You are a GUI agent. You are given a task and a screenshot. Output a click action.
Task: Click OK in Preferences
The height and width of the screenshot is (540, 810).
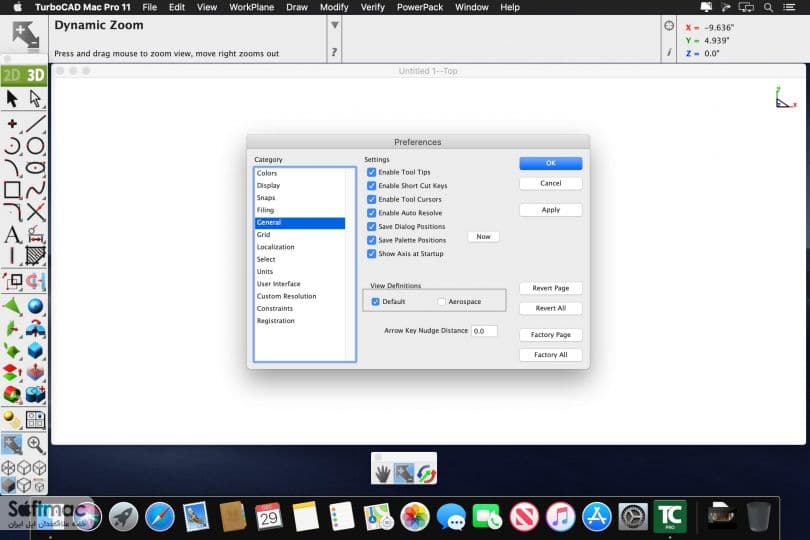coord(551,163)
